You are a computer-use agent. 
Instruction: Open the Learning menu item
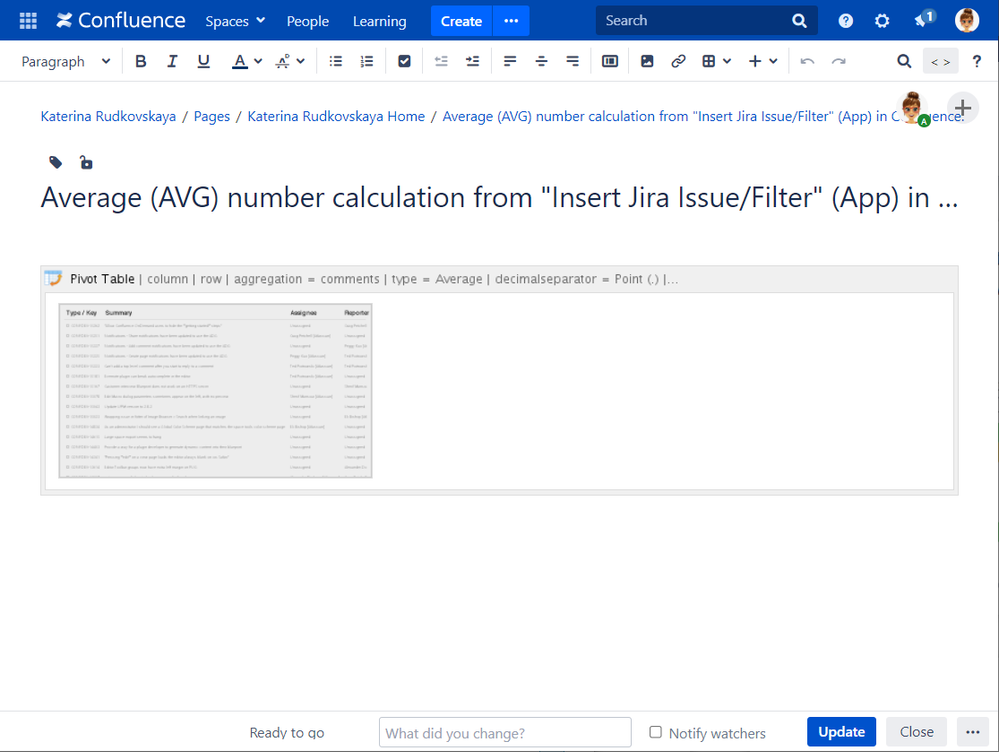(380, 21)
